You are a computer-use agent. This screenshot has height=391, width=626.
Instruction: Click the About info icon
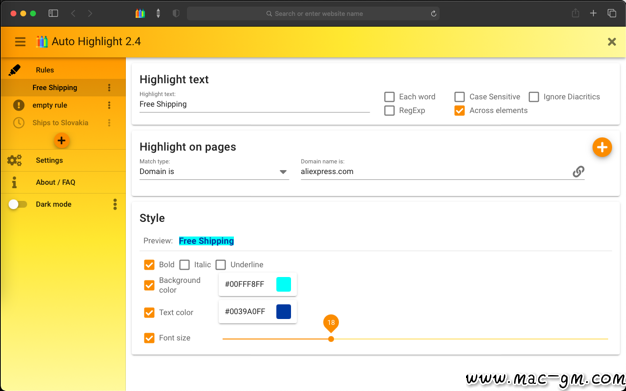pos(14,183)
